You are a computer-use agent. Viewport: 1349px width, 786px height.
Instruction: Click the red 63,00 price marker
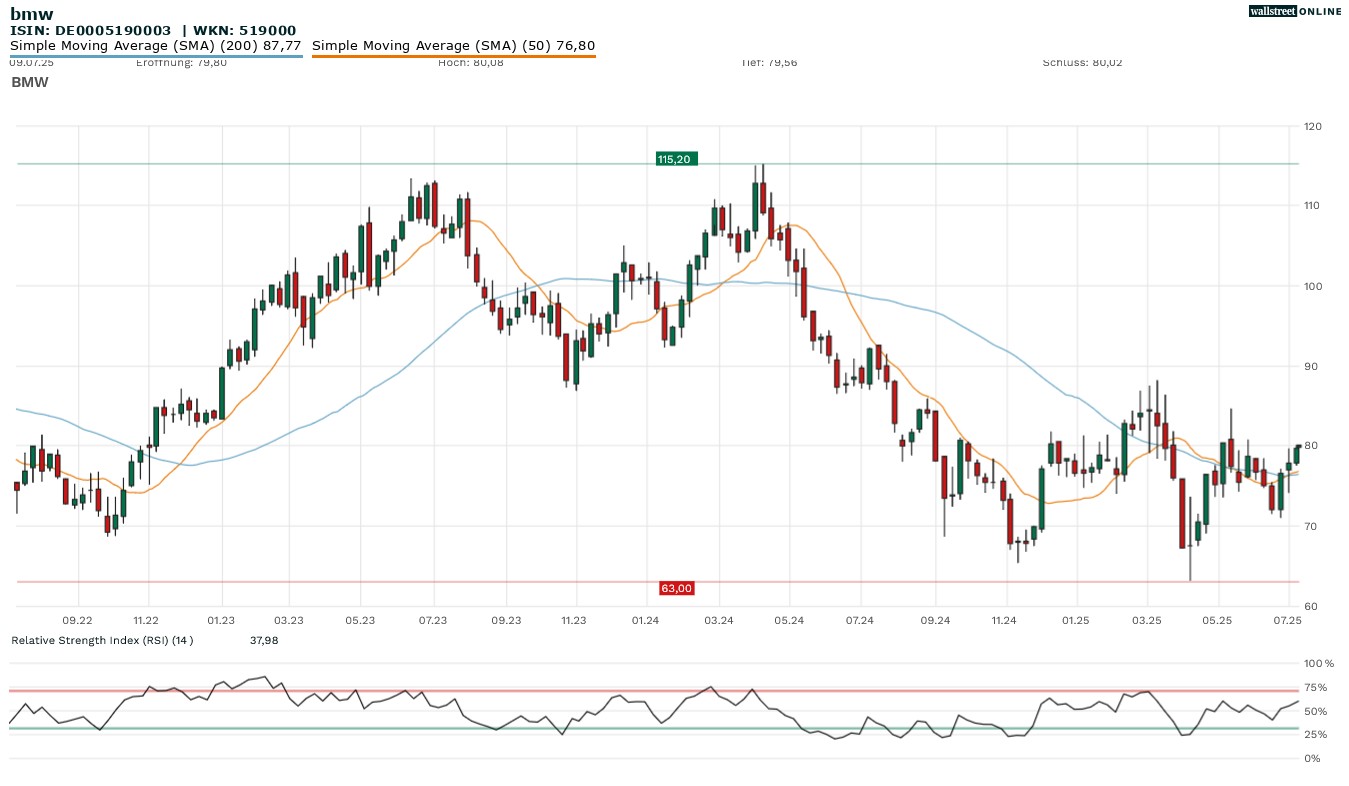click(676, 588)
